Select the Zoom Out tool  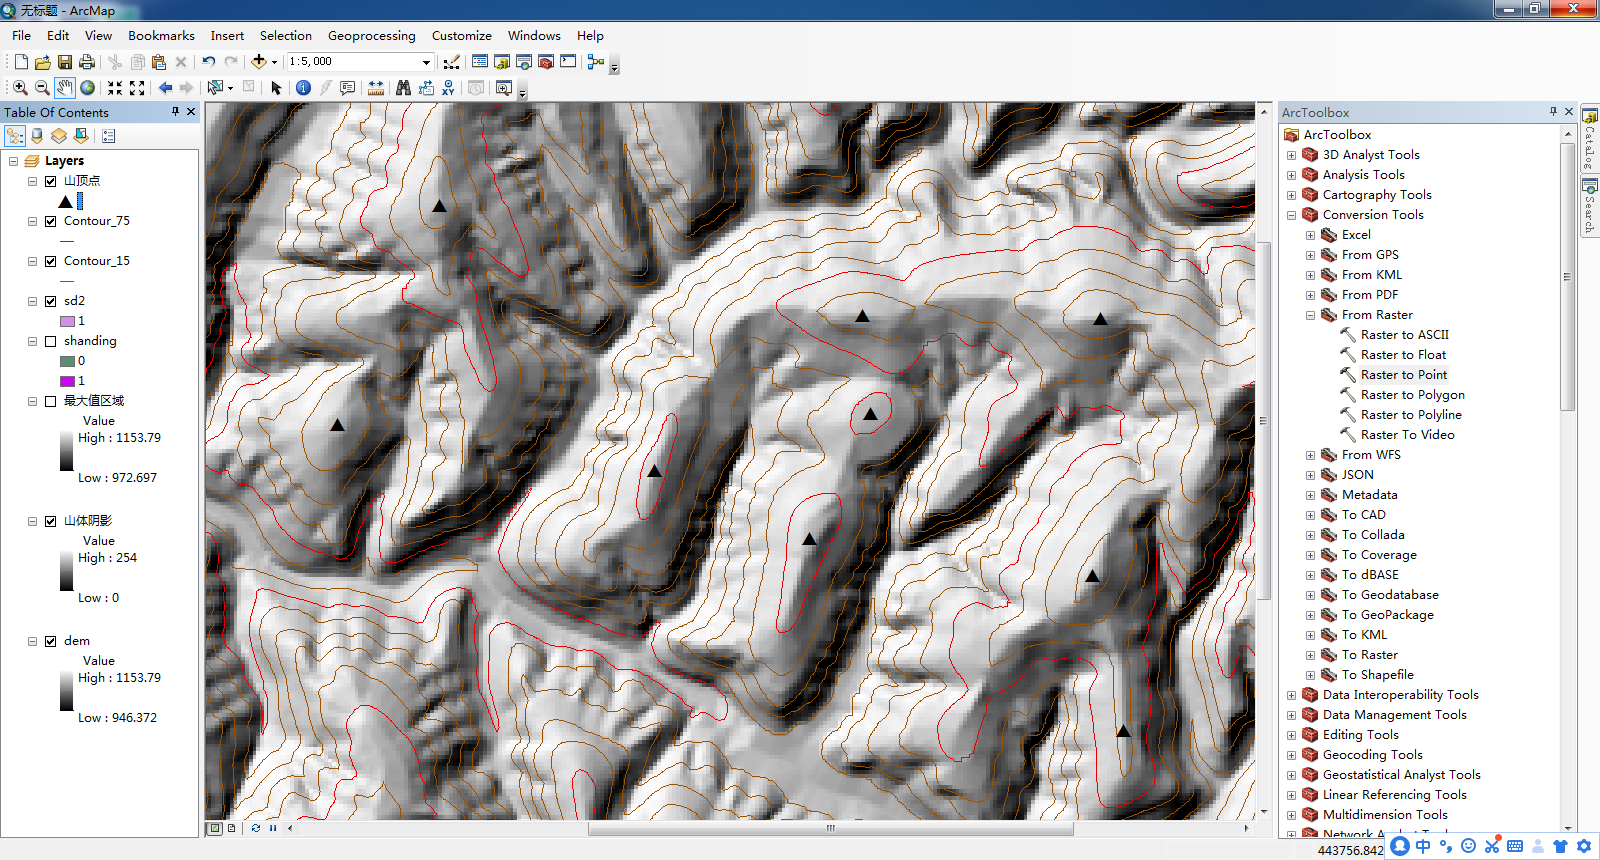click(x=42, y=88)
